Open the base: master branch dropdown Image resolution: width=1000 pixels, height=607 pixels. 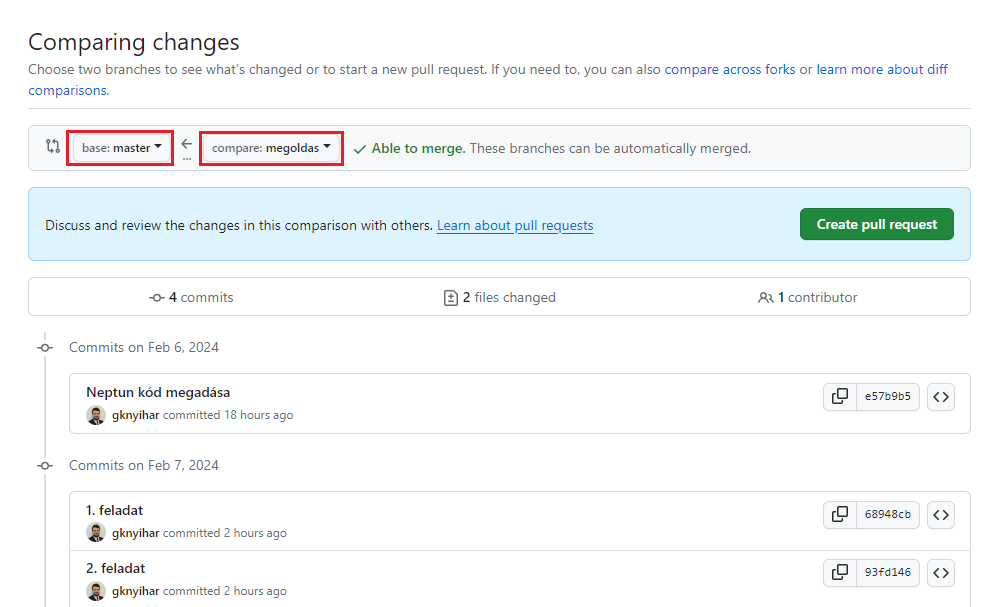121,148
